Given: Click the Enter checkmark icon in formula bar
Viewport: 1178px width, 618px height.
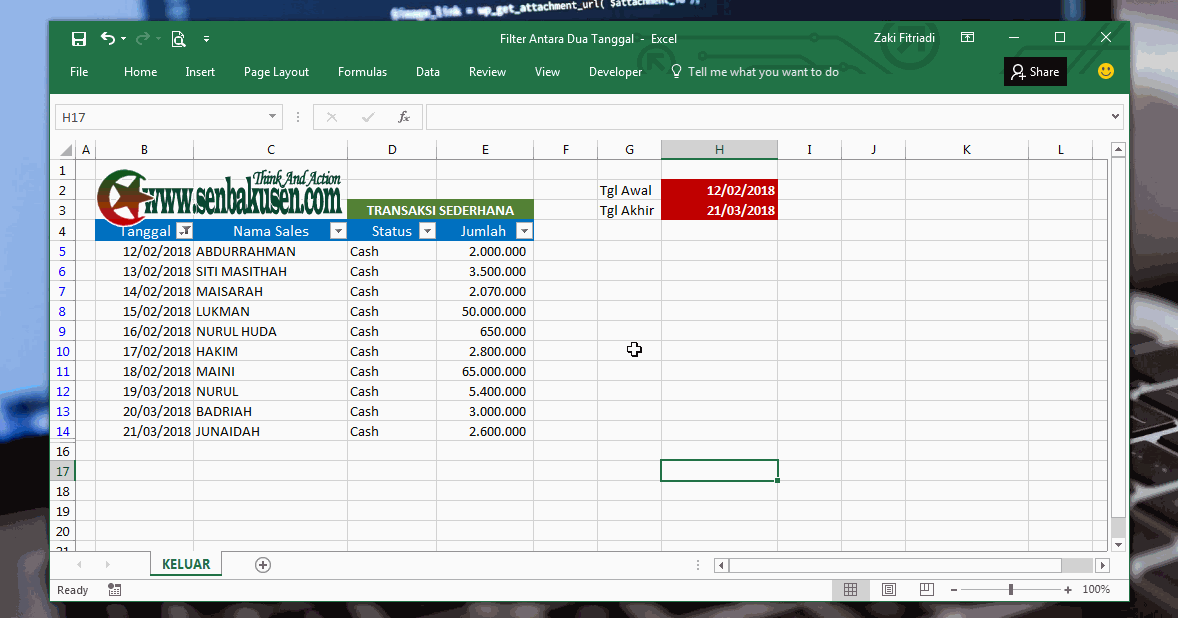Looking at the screenshot, I should coord(368,117).
